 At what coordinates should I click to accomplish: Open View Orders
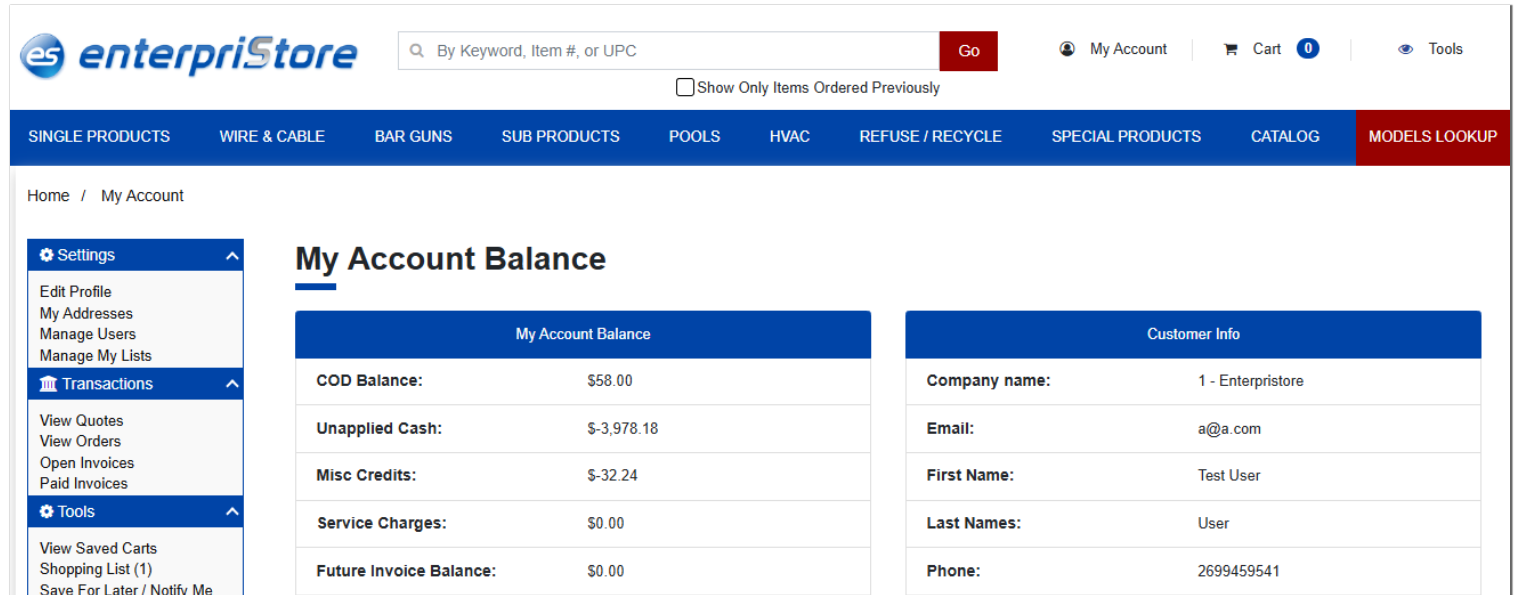[x=80, y=441]
